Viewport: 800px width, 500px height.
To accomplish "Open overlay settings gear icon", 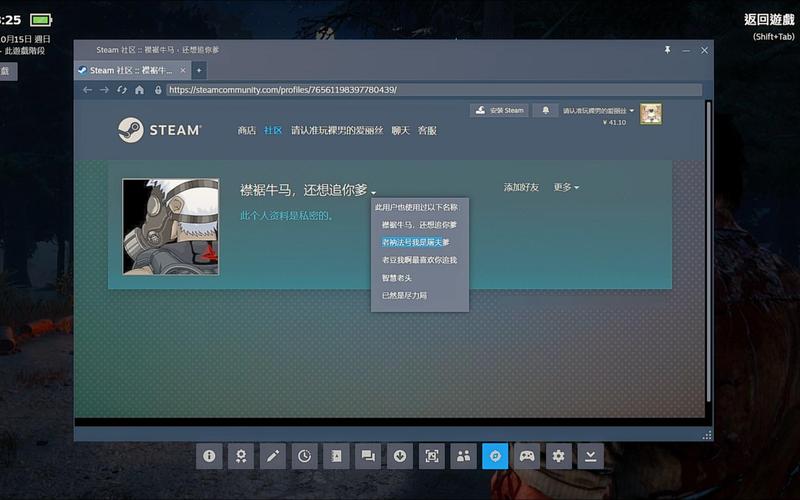I will pos(559,456).
